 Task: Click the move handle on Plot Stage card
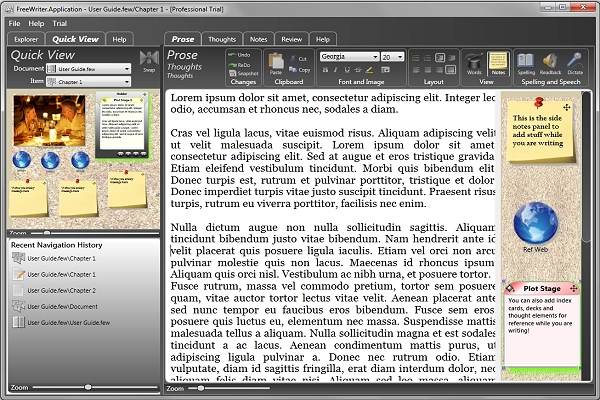tap(573, 288)
